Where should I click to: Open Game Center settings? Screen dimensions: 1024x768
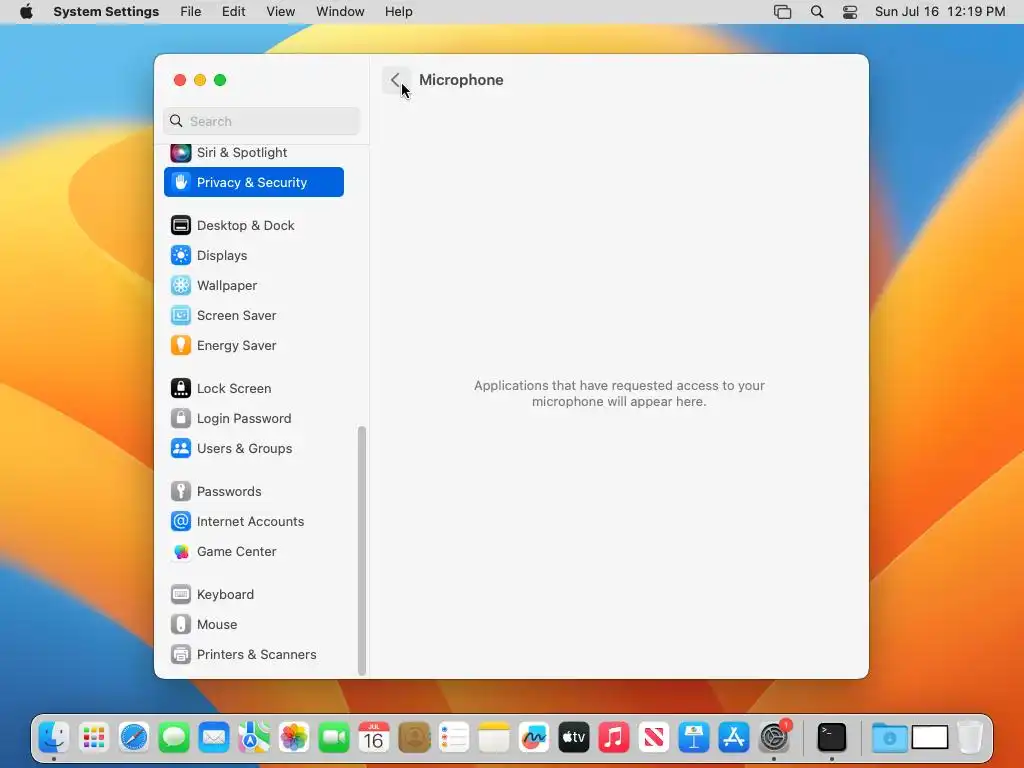[254, 552]
